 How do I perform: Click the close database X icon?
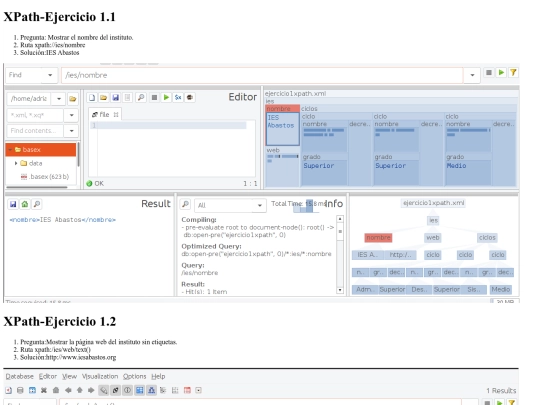[44, 390]
